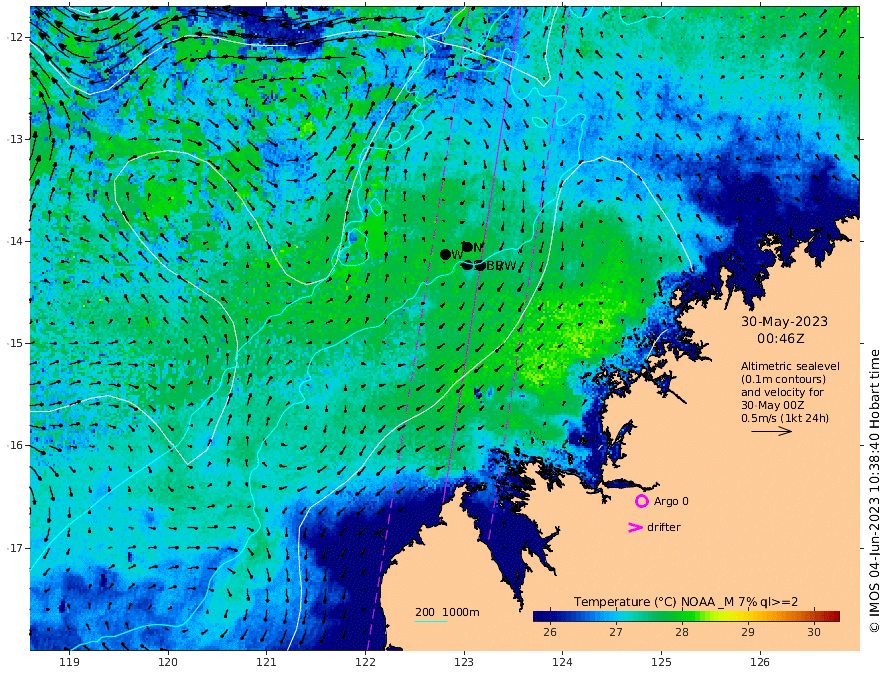
Task: Click longitude axis label 123
Action: [464, 663]
